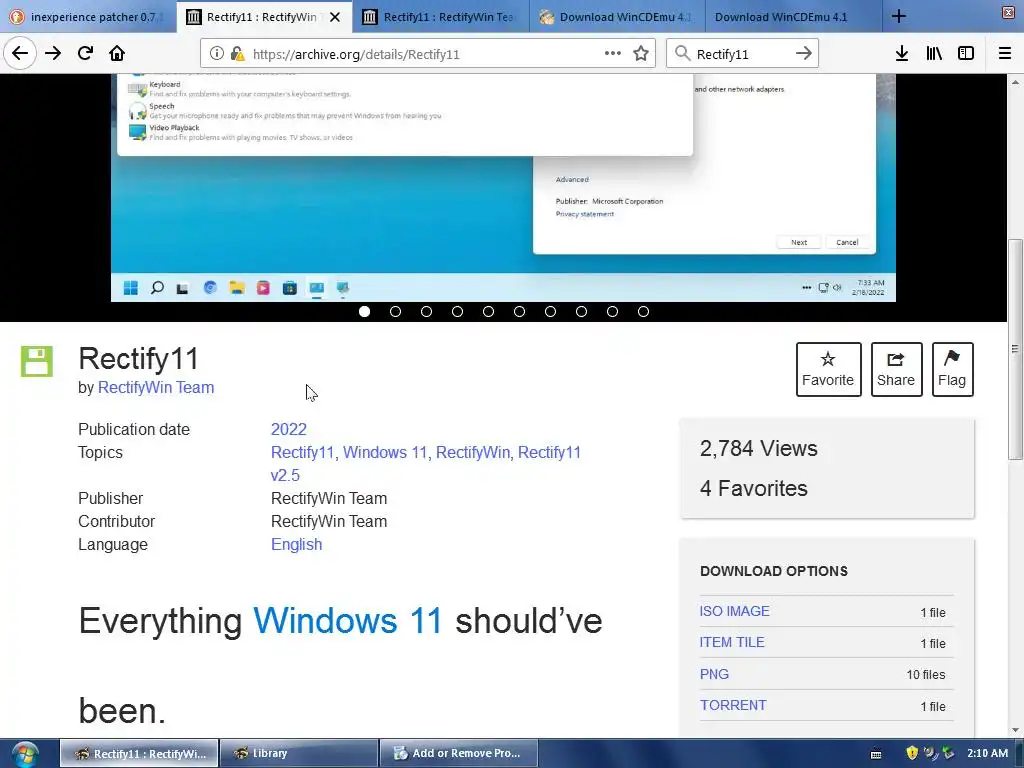
Task: Open the on-screen keyboard tray icon
Action: (876, 754)
